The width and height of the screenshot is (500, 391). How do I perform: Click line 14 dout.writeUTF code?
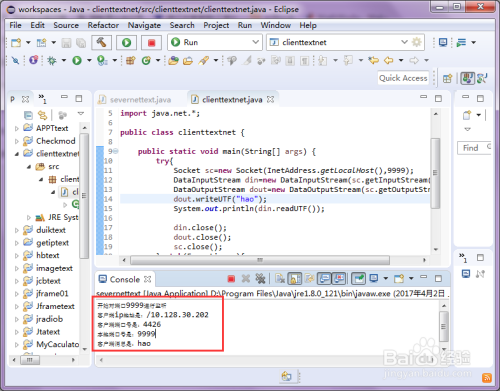(x=220, y=199)
